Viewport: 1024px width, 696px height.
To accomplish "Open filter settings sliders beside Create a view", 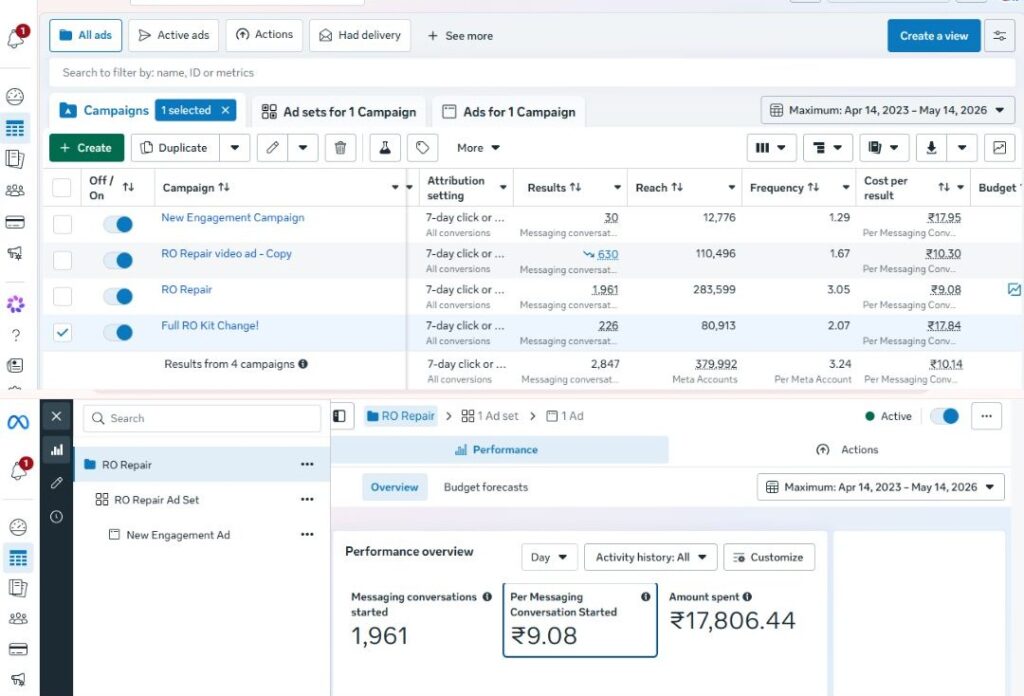I will pos(999,35).
